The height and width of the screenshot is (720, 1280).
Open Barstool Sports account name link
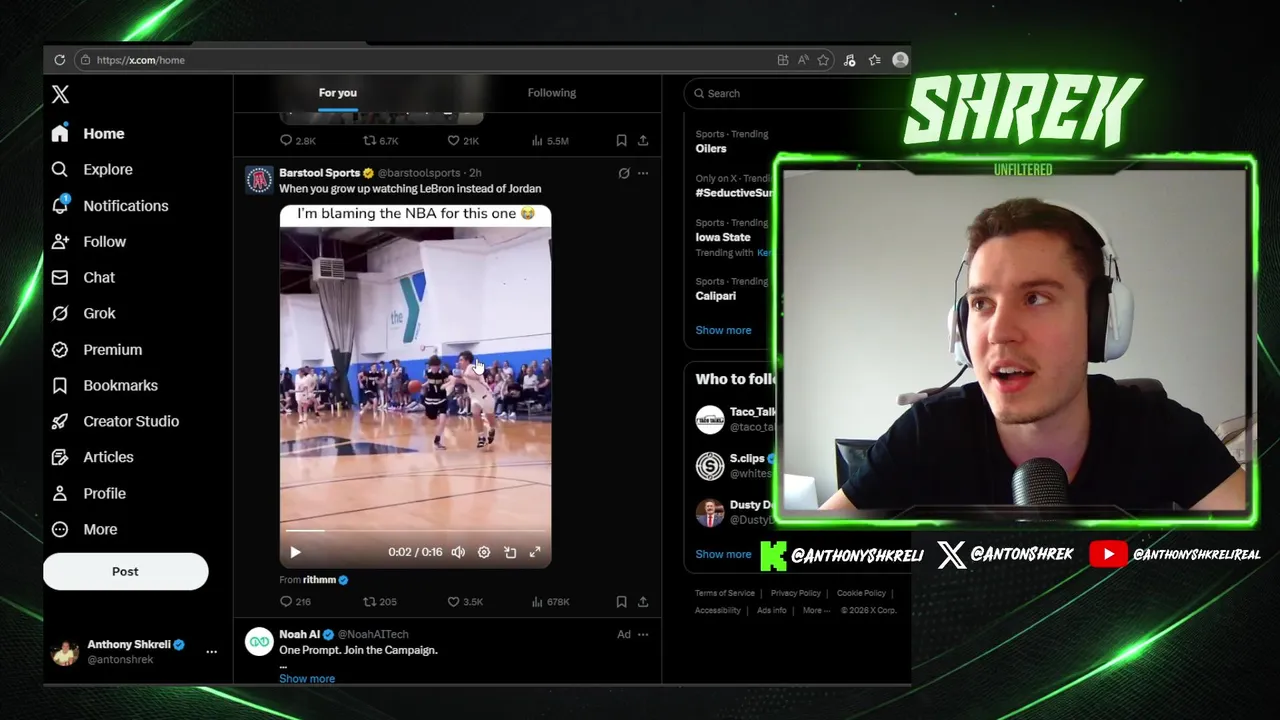click(319, 173)
